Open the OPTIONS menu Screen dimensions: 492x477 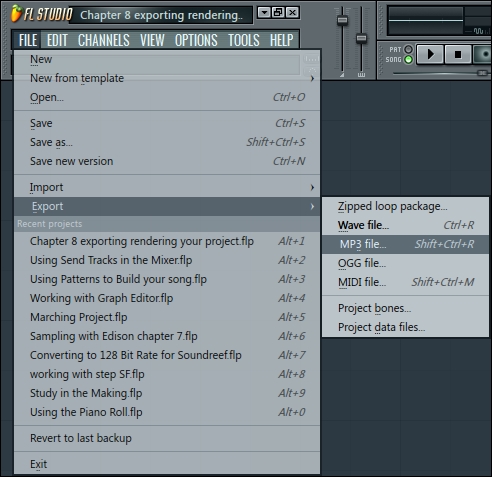196,40
